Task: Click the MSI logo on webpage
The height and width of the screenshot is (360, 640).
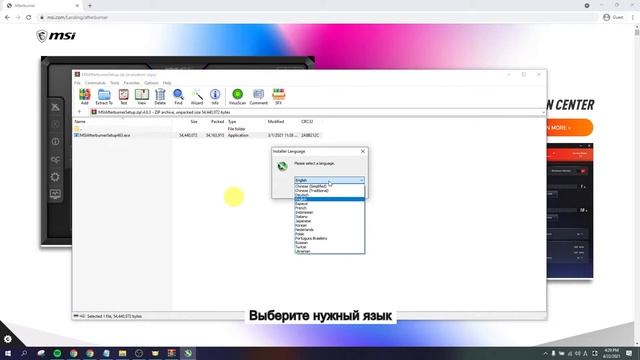Action: point(56,36)
